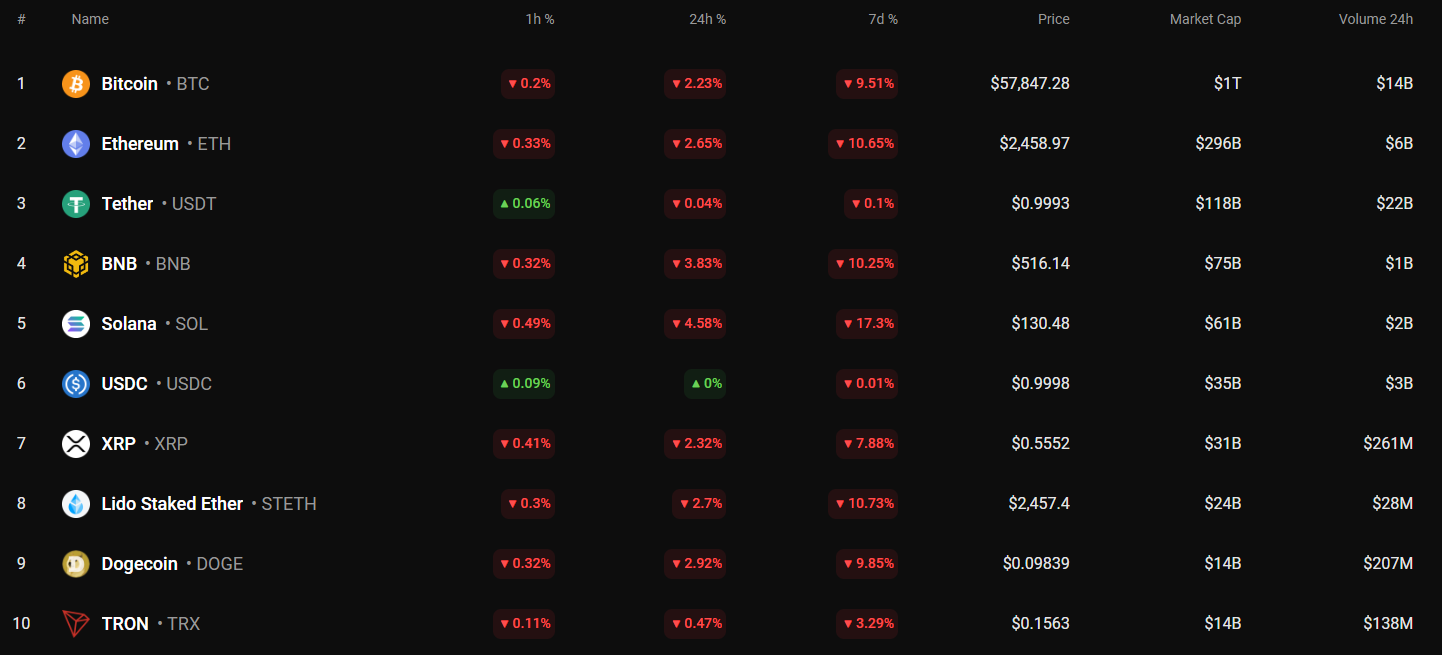Open the Lido Staked Ether name link

[172, 504]
